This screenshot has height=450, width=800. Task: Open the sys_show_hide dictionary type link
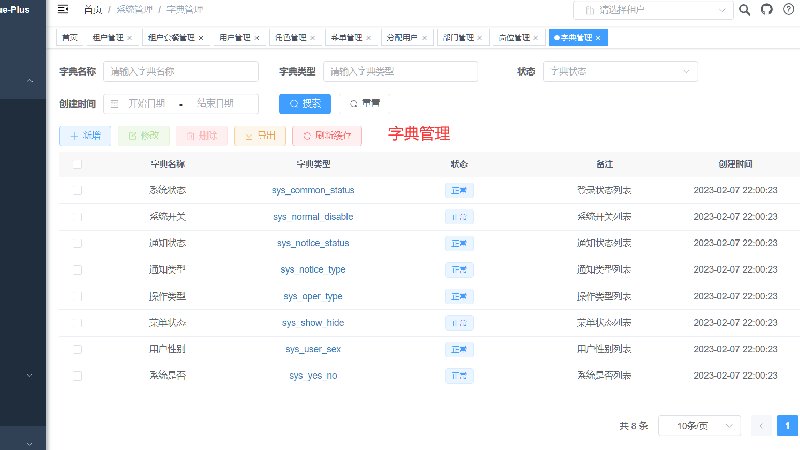click(313, 323)
